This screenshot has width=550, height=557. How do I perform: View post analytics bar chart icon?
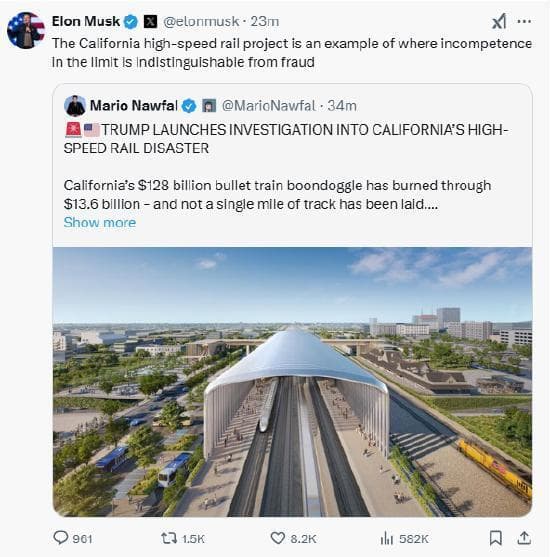click(x=387, y=539)
